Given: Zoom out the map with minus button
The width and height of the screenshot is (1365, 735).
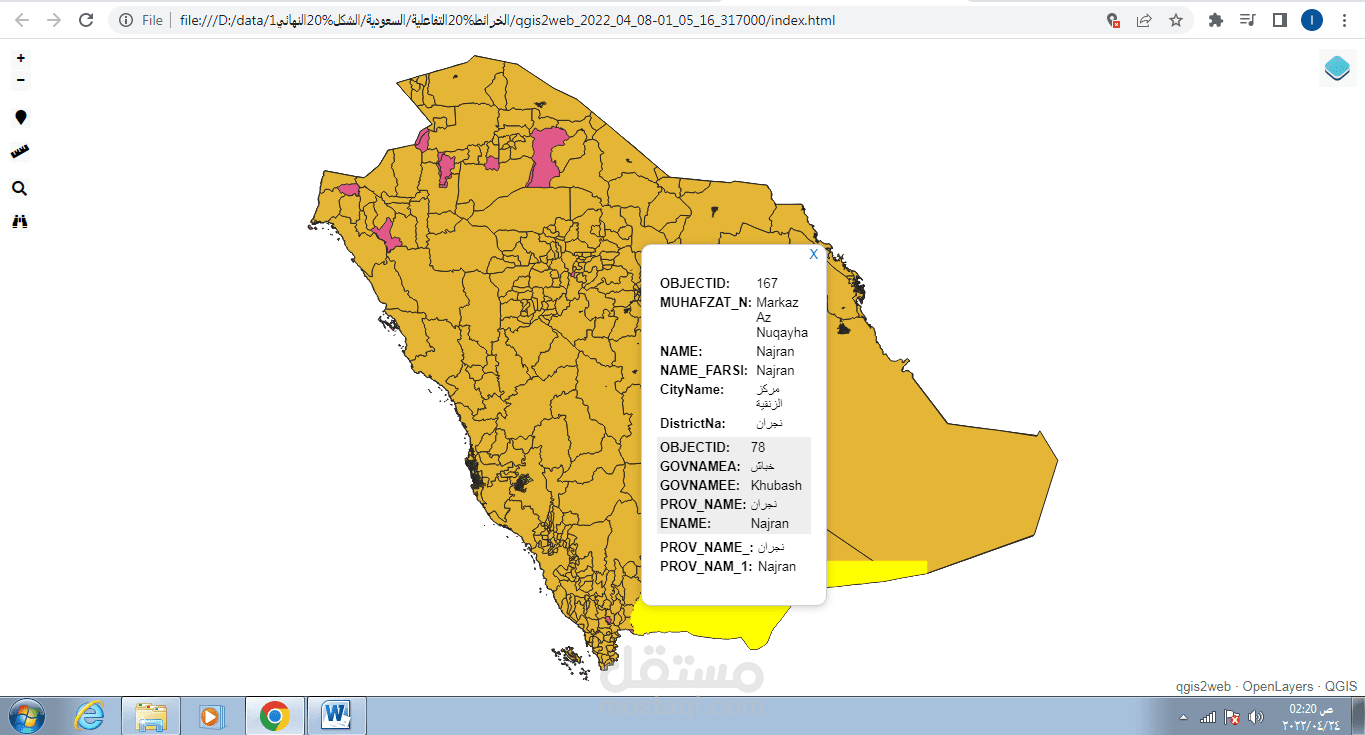Looking at the screenshot, I should pos(21,80).
